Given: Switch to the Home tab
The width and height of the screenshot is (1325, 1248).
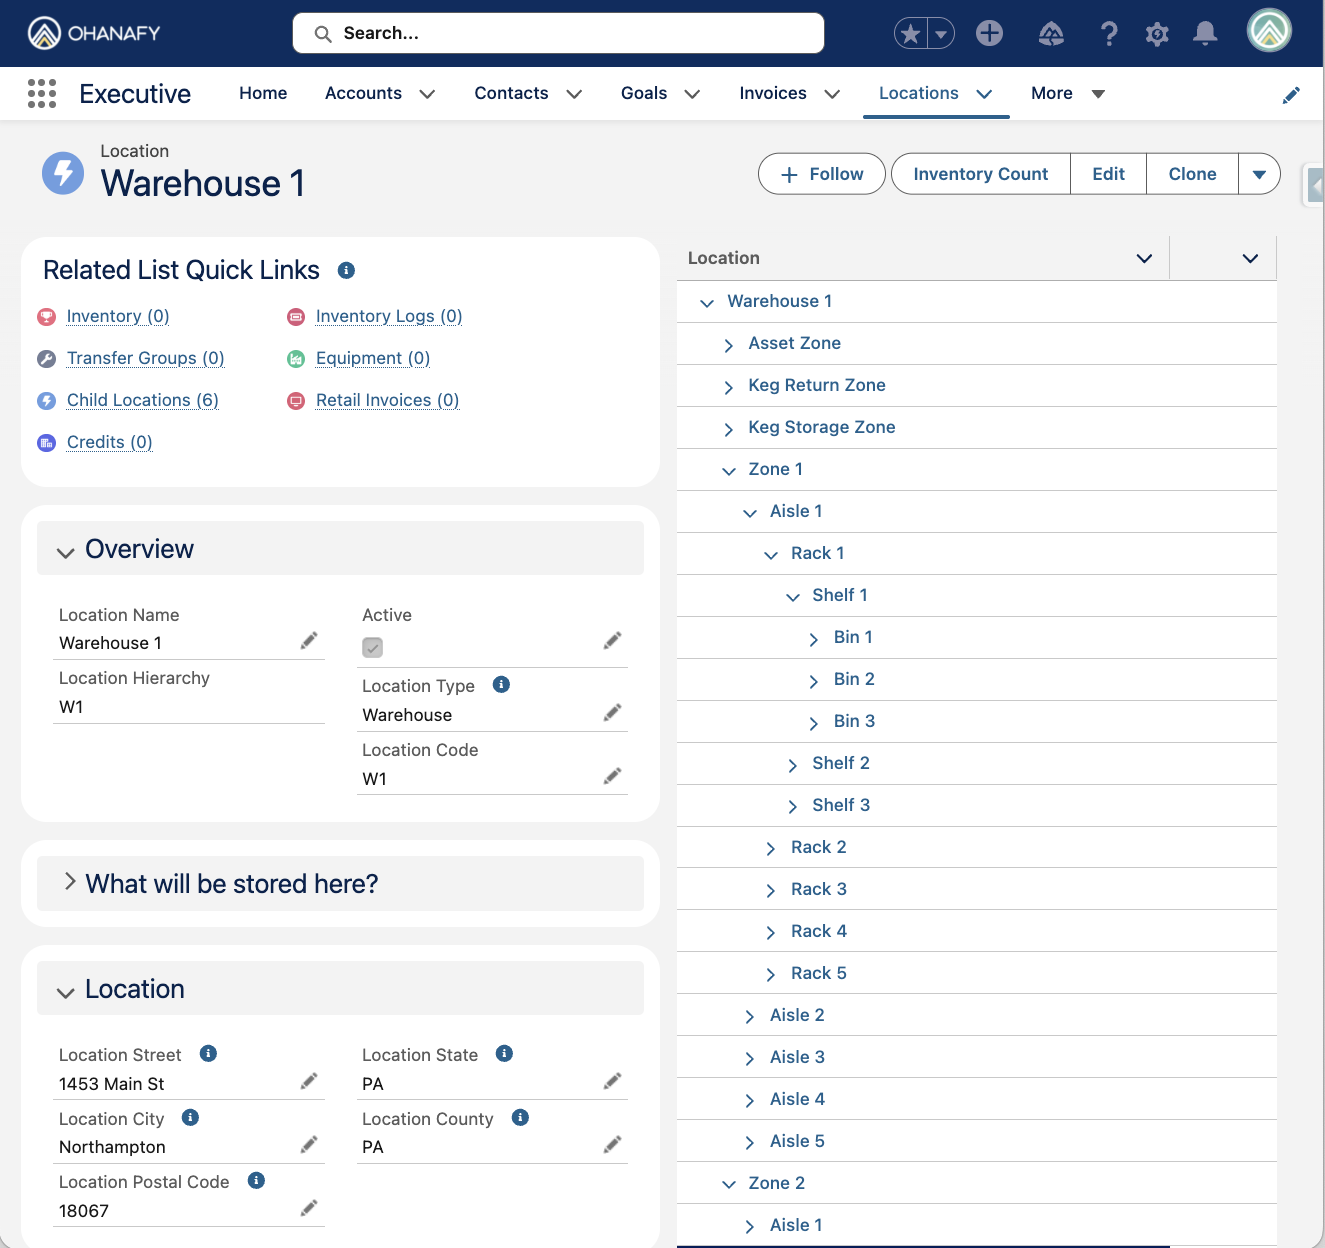Looking at the screenshot, I should point(262,93).
